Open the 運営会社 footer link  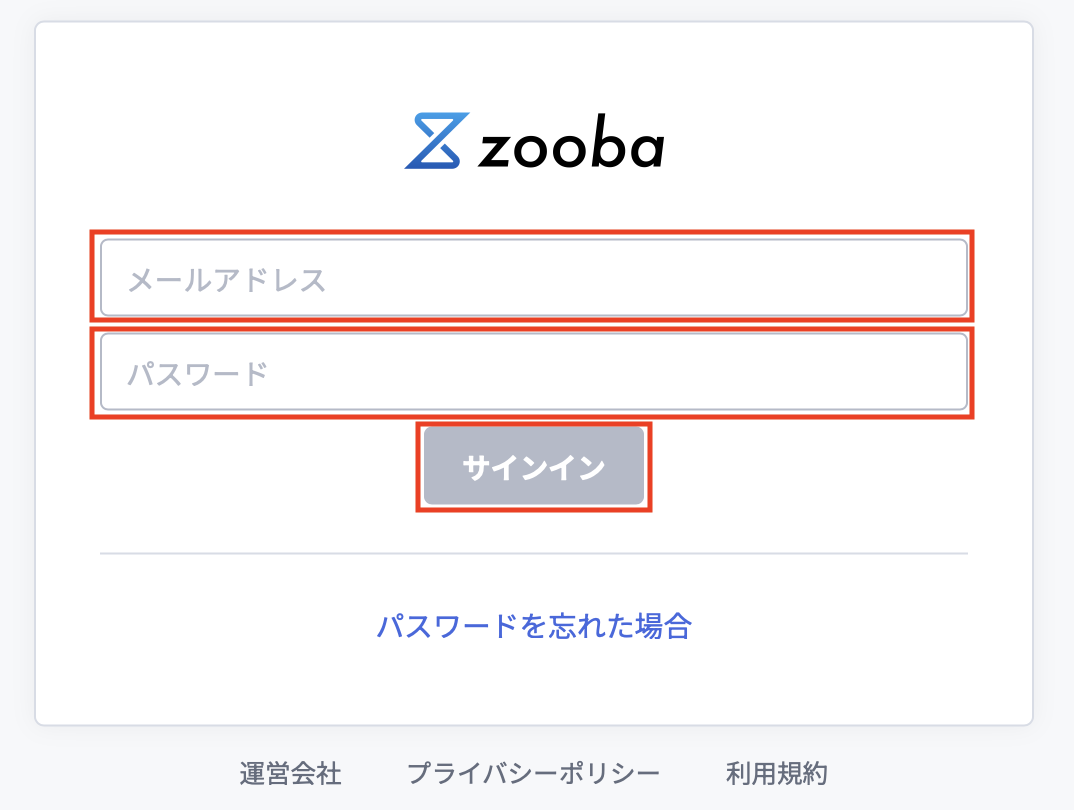coord(291,773)
